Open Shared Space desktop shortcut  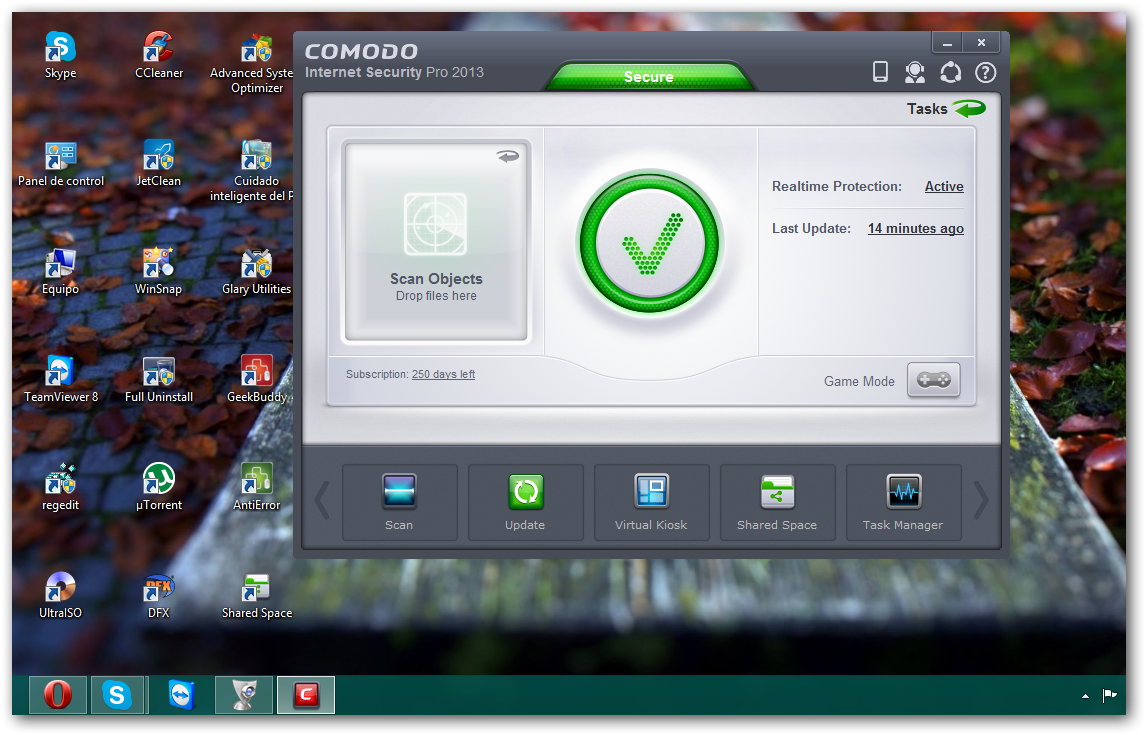coord(256,596)
